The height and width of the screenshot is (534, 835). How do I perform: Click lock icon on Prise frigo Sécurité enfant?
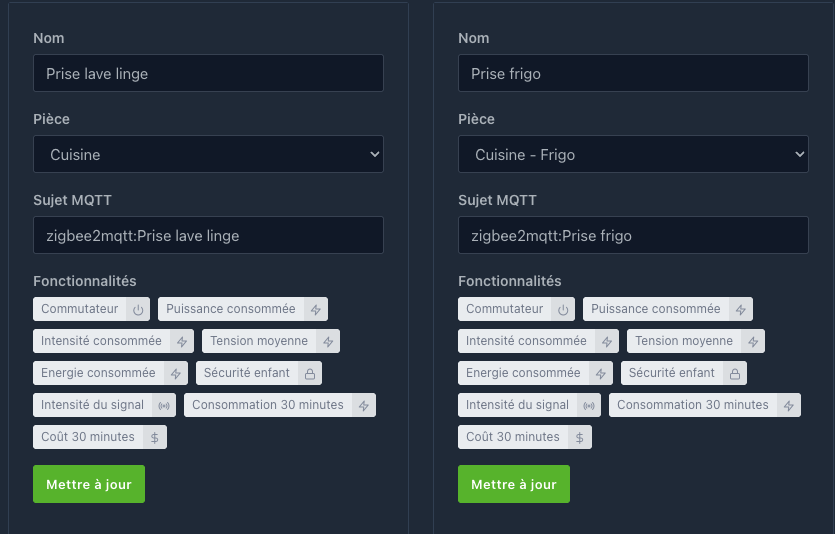click(735, 374)
